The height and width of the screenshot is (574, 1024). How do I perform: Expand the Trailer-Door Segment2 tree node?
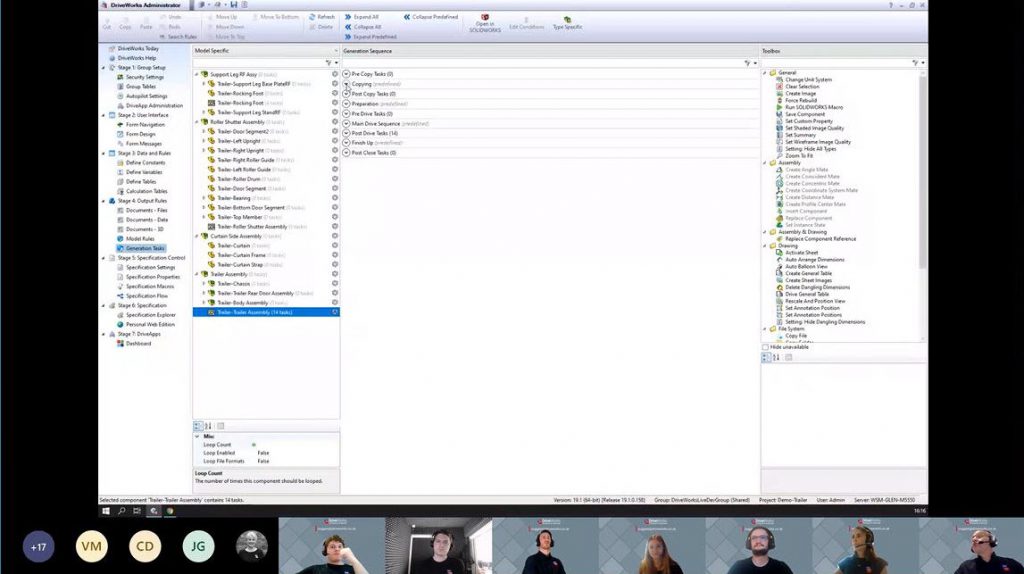click(204, 131)
